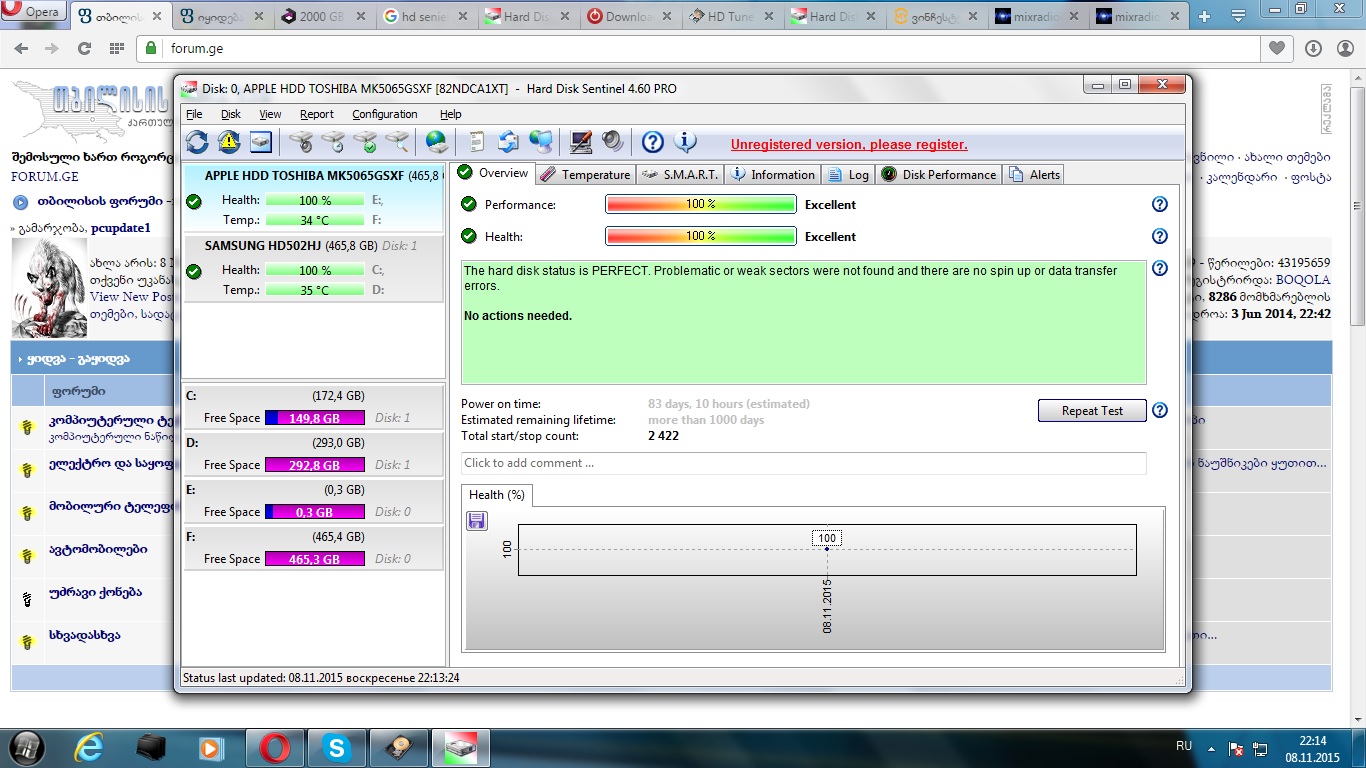The image size is (1366, 768).
Task: Click the speaker toolbar icon
Action: point(612,142)
